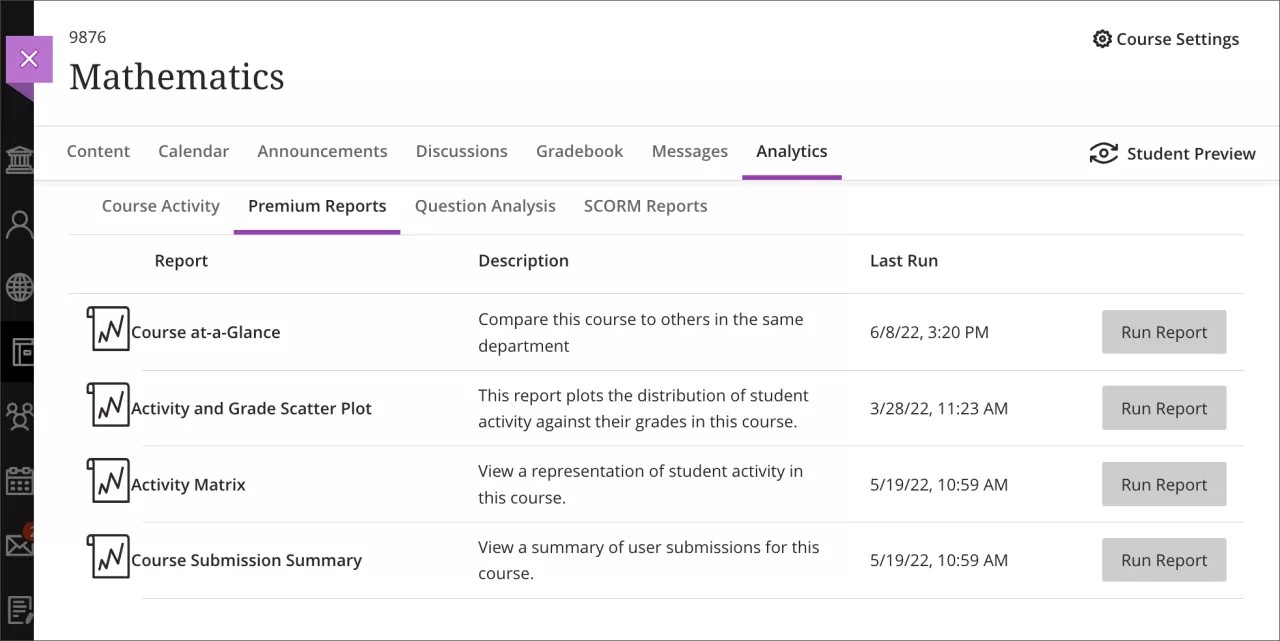Click the Discussions navigation item
Screen dimensions: 1280x641
[461, 151]
